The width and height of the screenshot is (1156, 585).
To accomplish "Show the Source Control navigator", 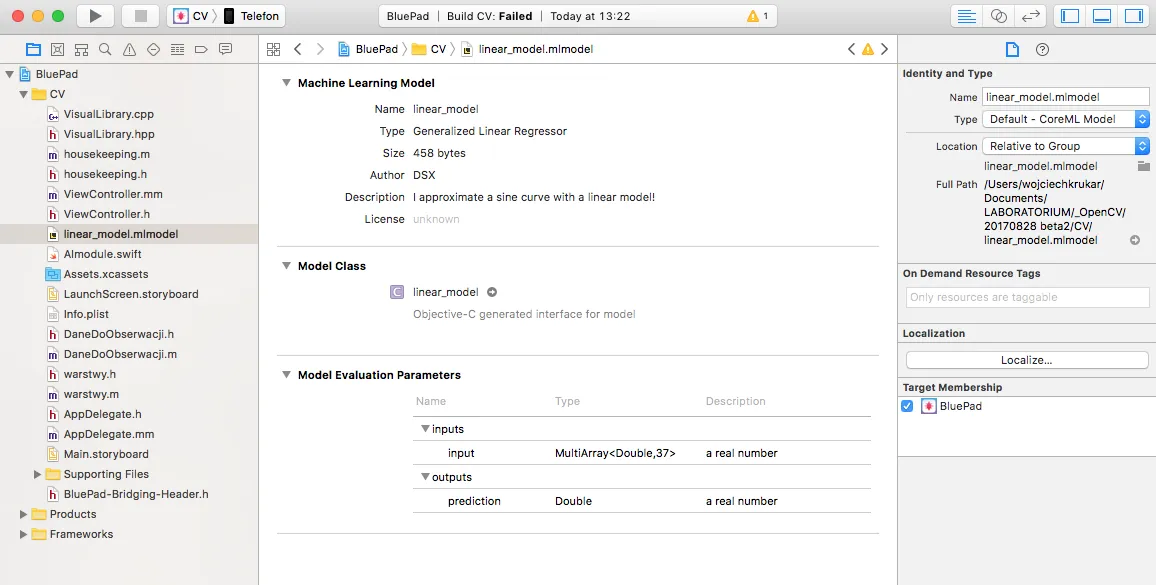I will [x=58, y=49].
